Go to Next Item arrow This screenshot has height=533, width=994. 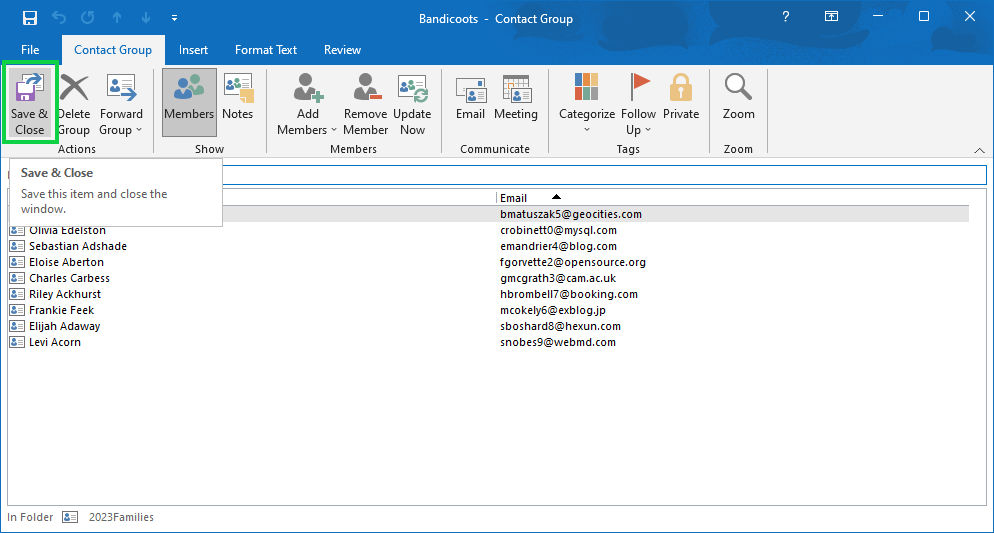[146, 18]
